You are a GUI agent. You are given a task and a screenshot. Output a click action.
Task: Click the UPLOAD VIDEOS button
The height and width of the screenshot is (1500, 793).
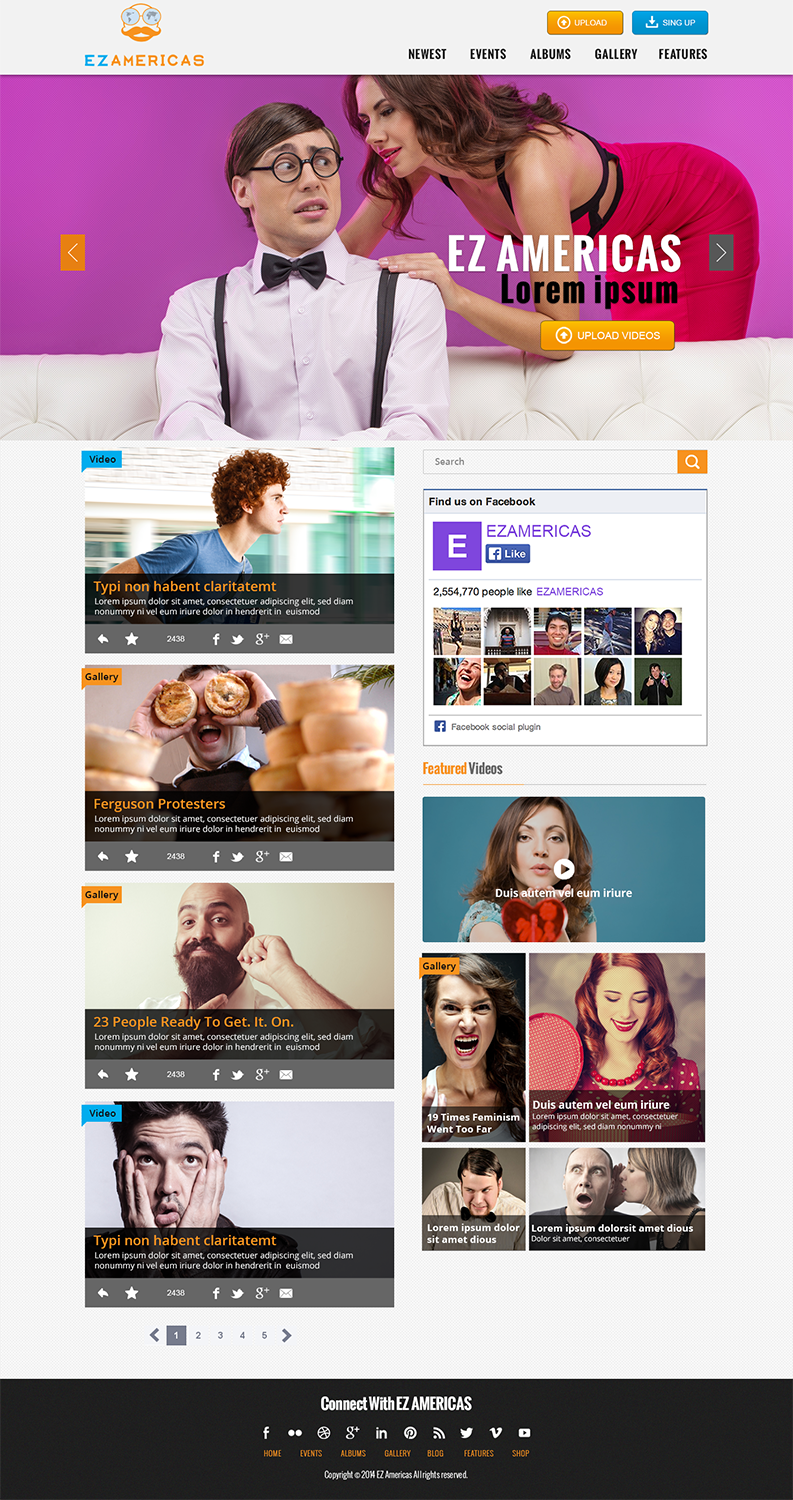[608, 335]
